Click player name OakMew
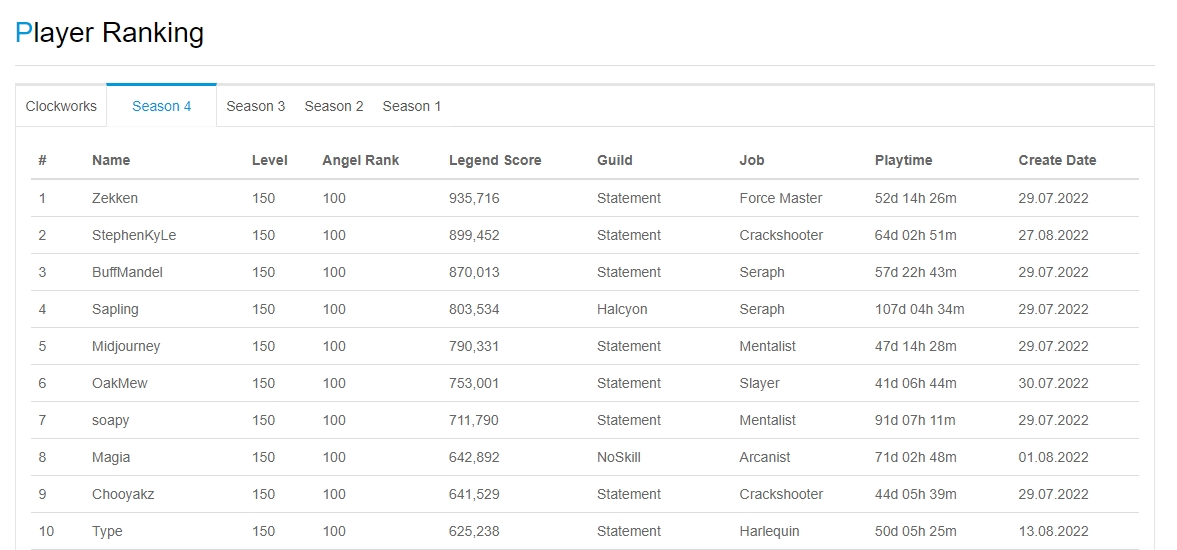Screen dimensions: 1177x550 click(x=119, y=383)
